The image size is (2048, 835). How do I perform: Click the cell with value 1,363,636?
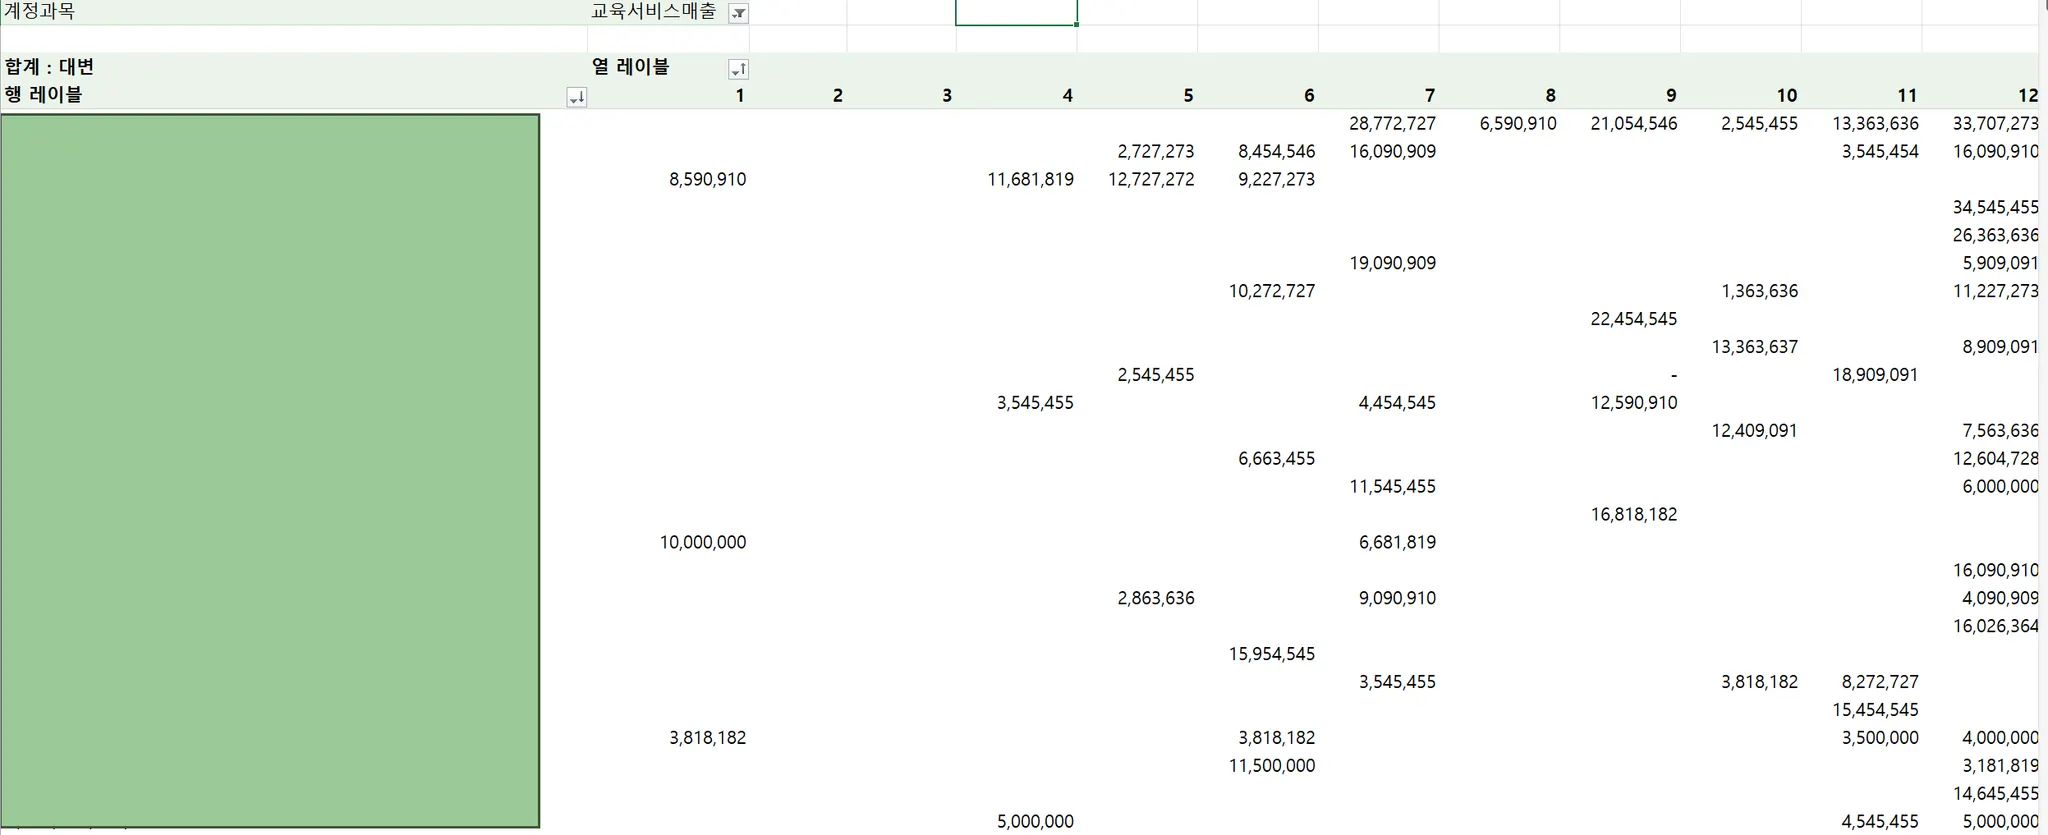(x=1759, y=292)
